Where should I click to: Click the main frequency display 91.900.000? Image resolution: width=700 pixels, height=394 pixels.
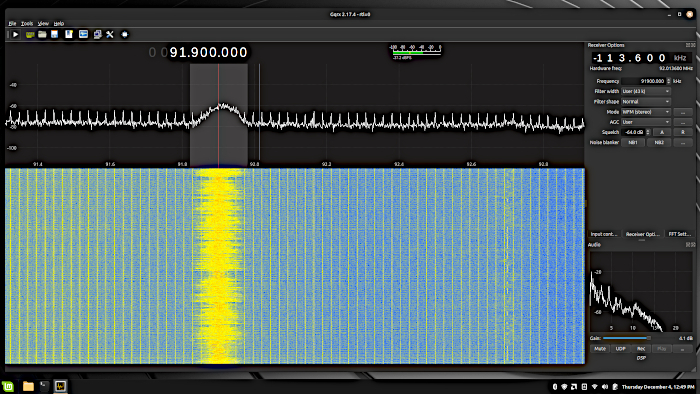click(208, 53)
